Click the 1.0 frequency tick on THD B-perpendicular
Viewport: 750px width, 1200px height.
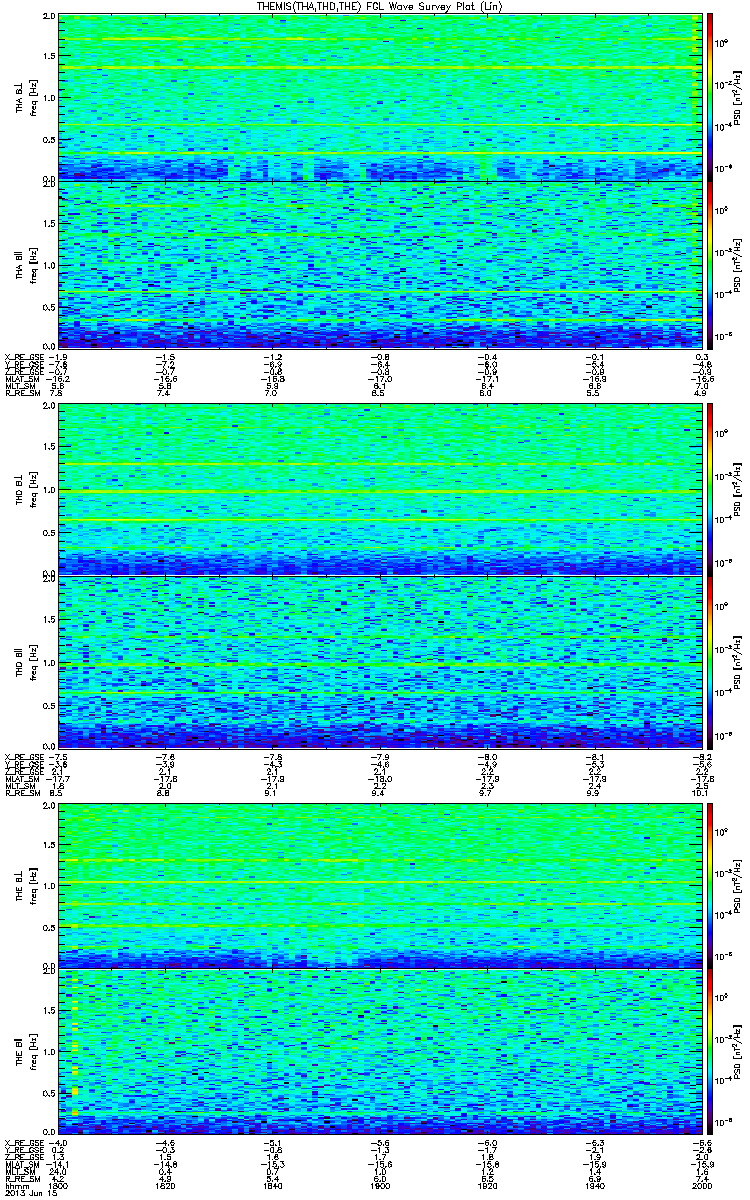[50, 489]
